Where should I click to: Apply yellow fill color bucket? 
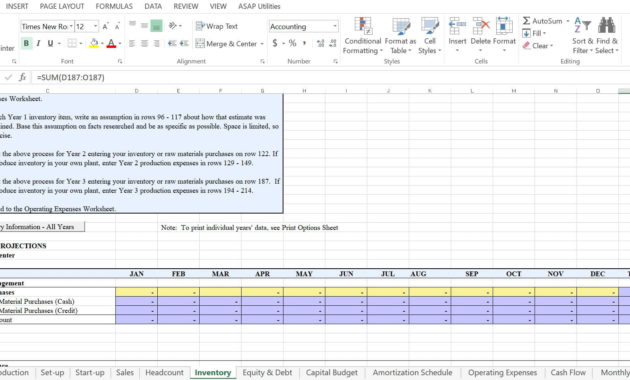pyautogui.click(x=94, y=43)
